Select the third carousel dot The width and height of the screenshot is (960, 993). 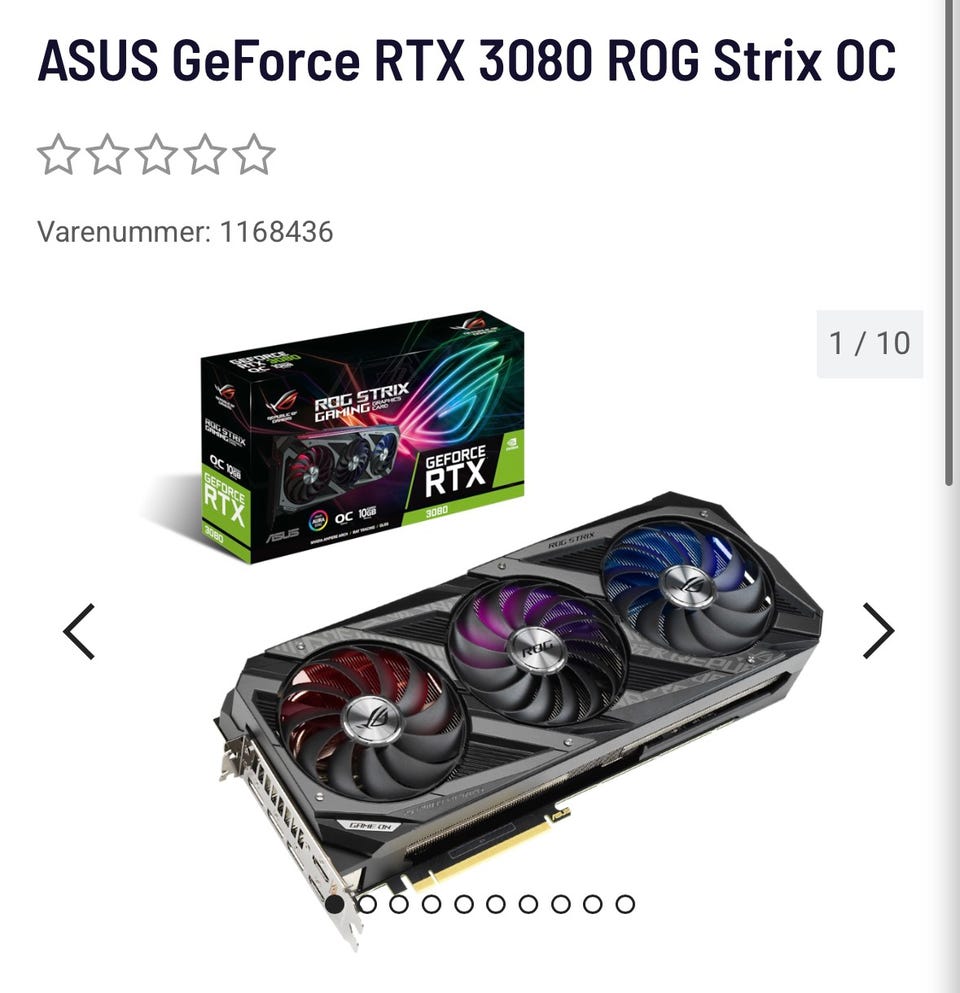[x=399, y=904]
